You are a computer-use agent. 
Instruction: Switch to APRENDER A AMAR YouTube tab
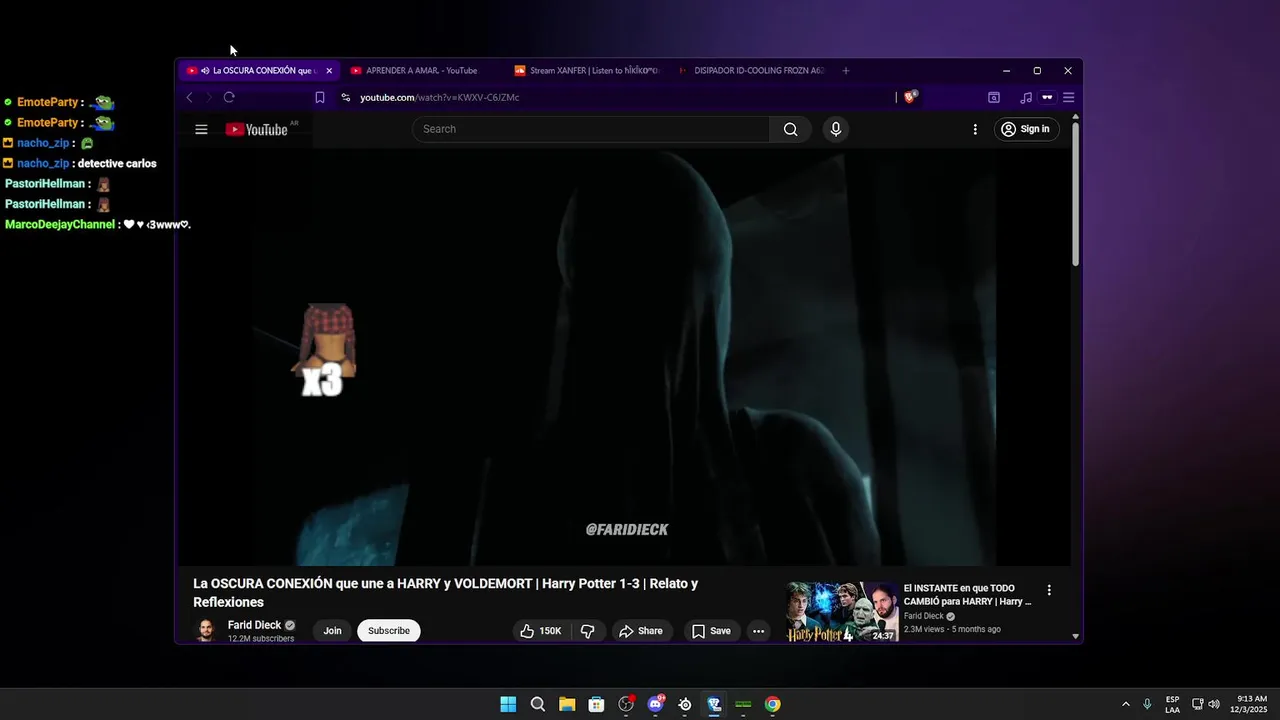(x=421, y=71)
